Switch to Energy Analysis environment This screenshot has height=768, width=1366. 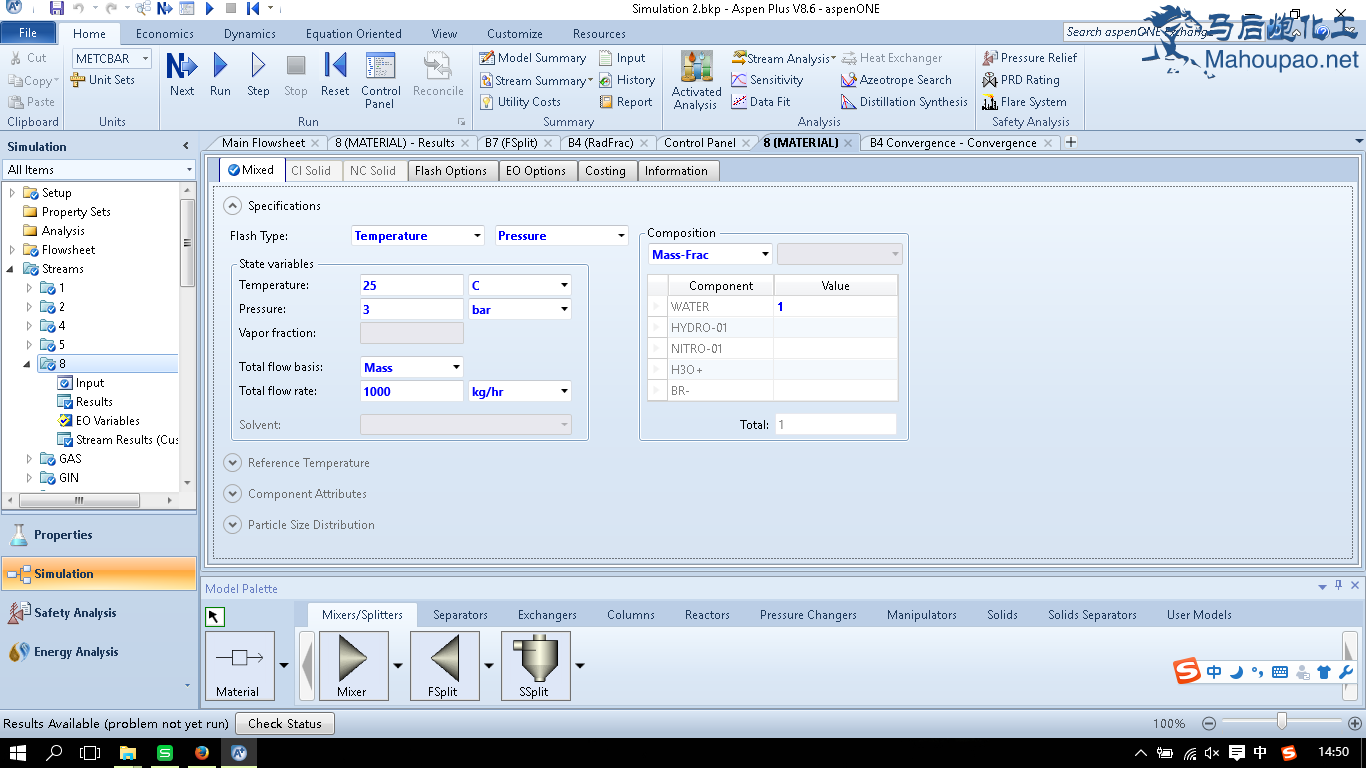[99, 652]
